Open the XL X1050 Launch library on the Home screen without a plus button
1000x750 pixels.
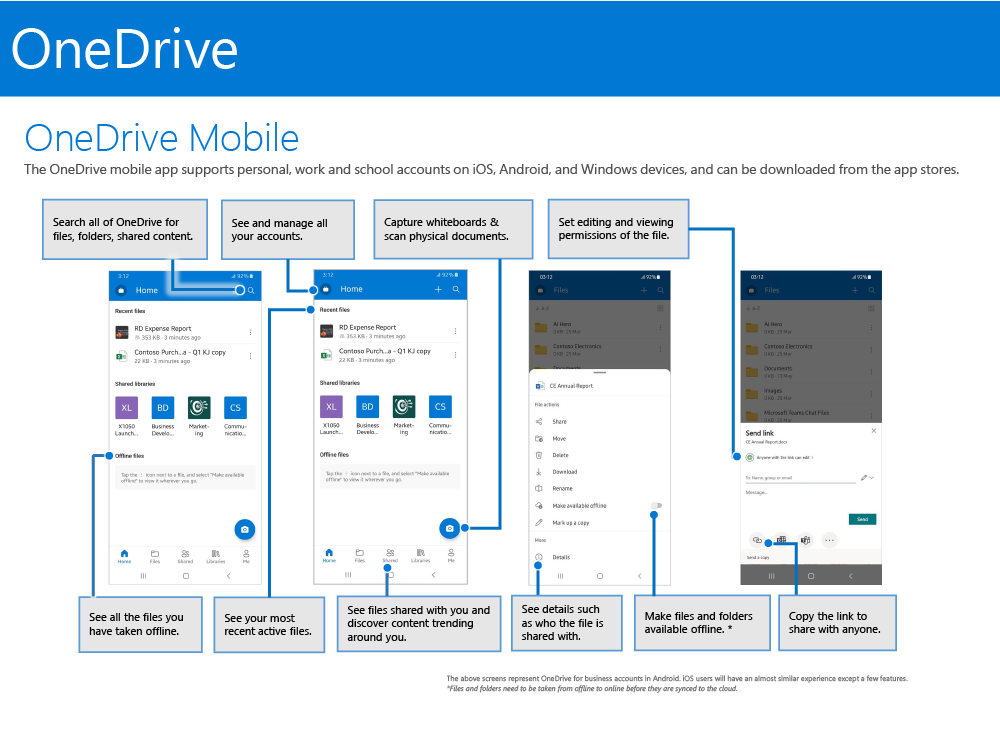click(126, 416)
